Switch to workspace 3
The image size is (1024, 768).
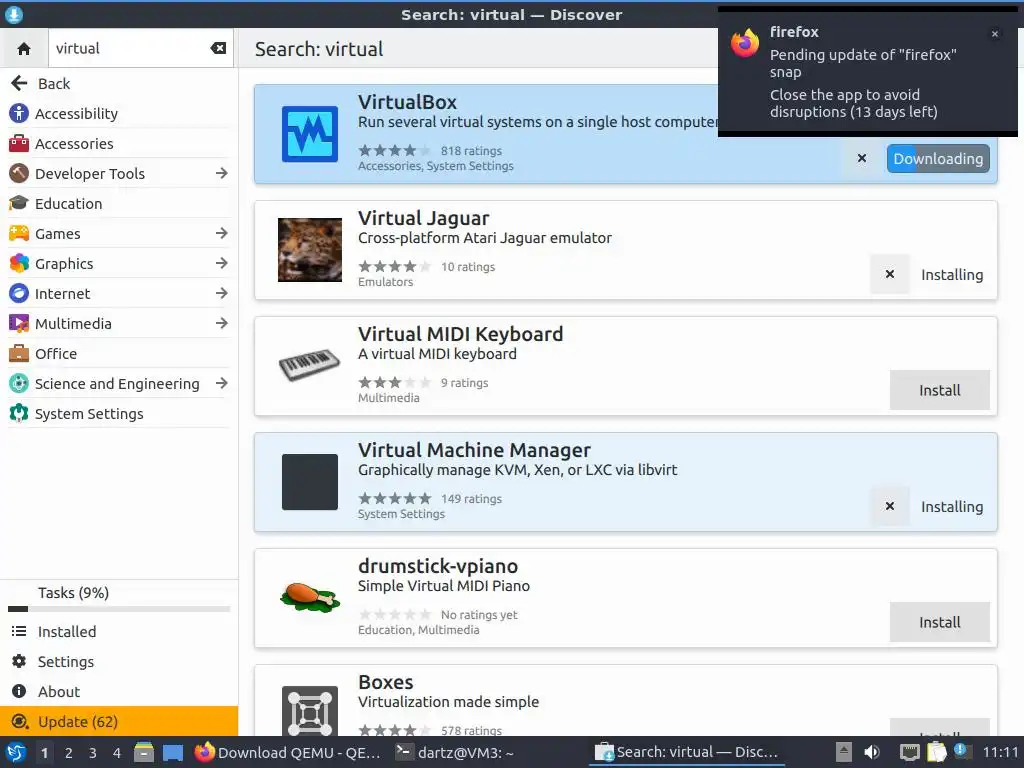coord(93,753)
